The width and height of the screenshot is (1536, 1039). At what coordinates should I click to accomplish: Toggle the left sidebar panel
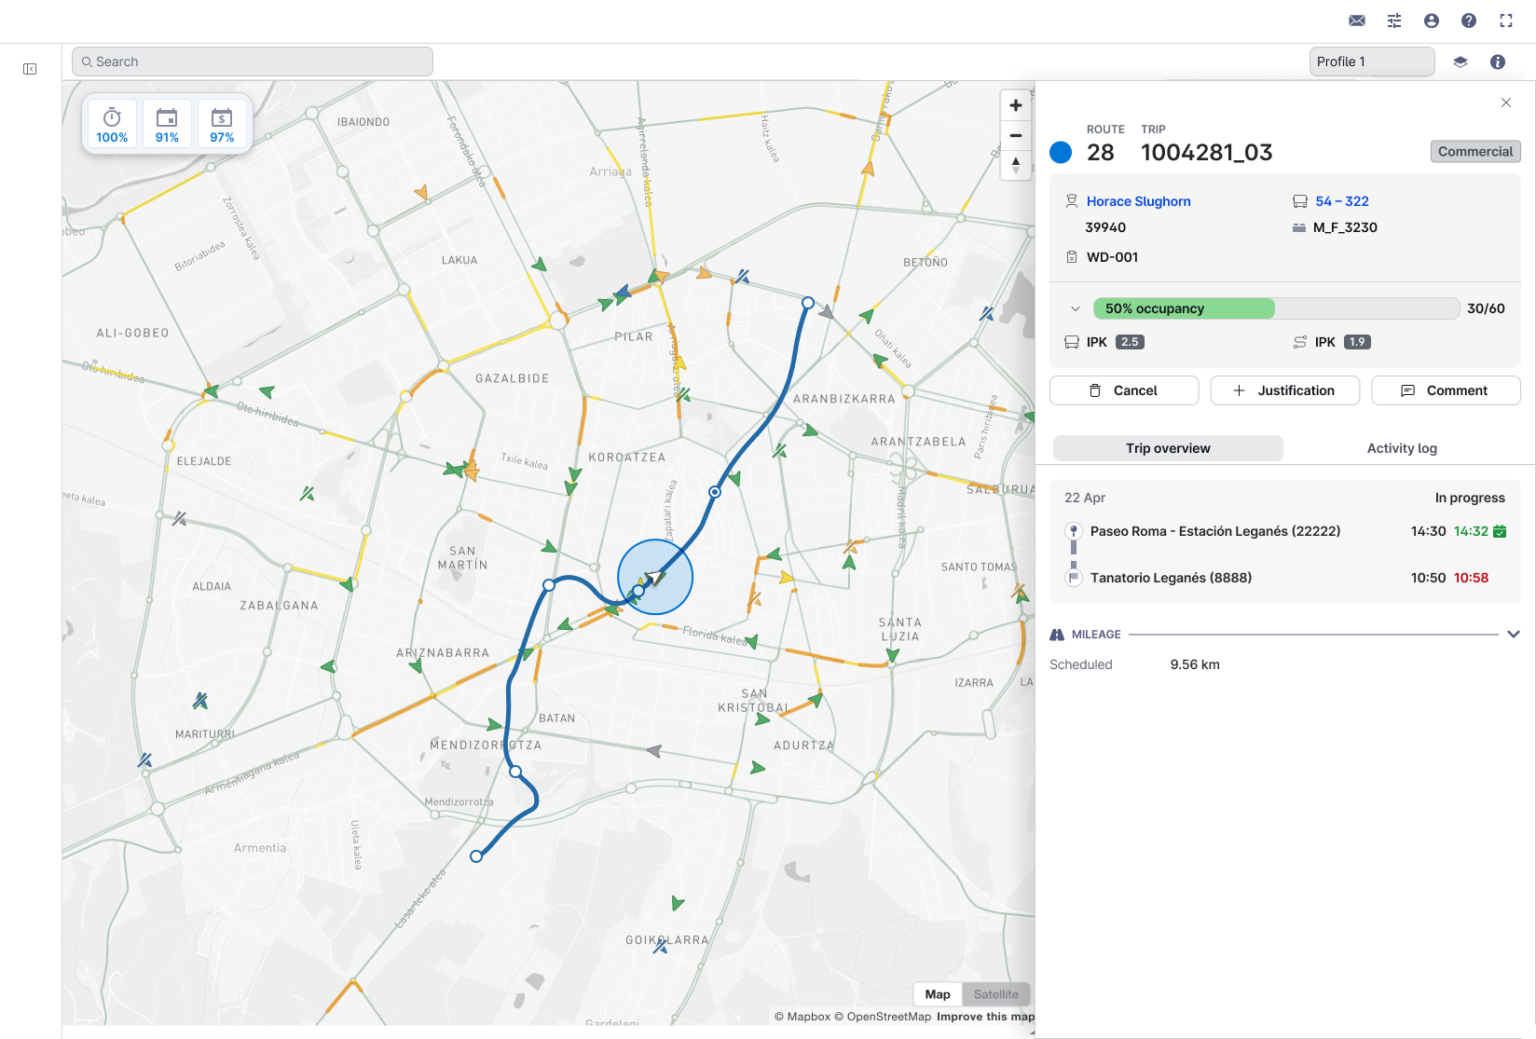pos(30,69)
